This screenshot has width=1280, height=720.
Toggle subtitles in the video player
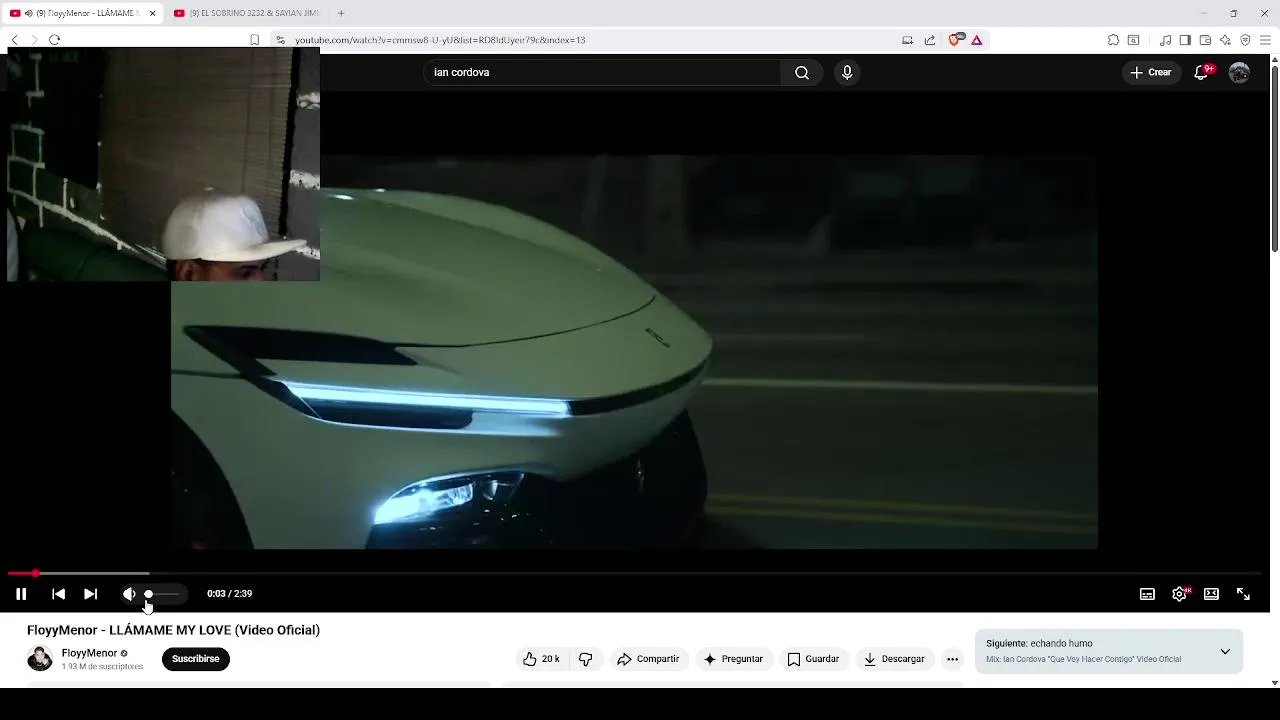(1147, 594)
